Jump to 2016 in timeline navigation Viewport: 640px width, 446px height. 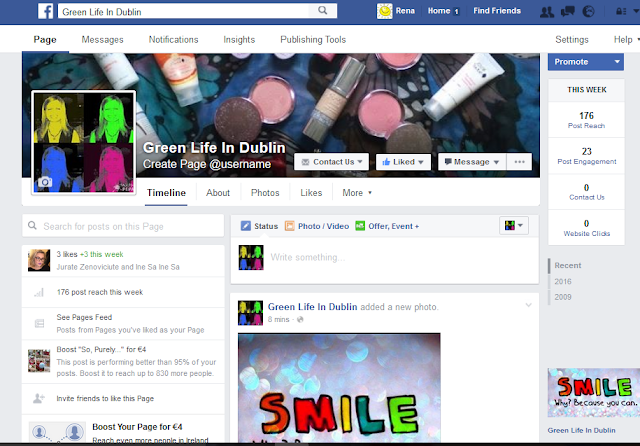click(x=563, y=282)
